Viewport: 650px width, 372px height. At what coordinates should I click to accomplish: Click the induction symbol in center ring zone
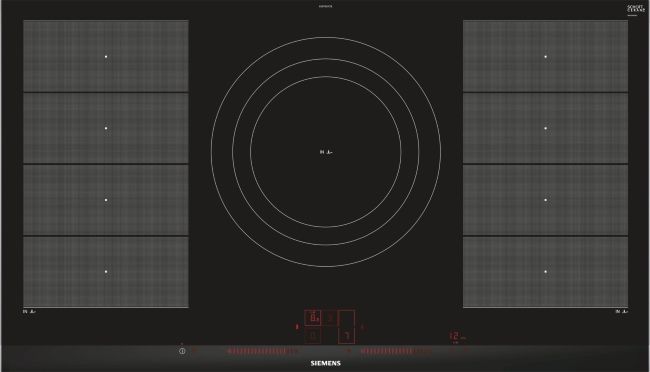coord(326,152)
